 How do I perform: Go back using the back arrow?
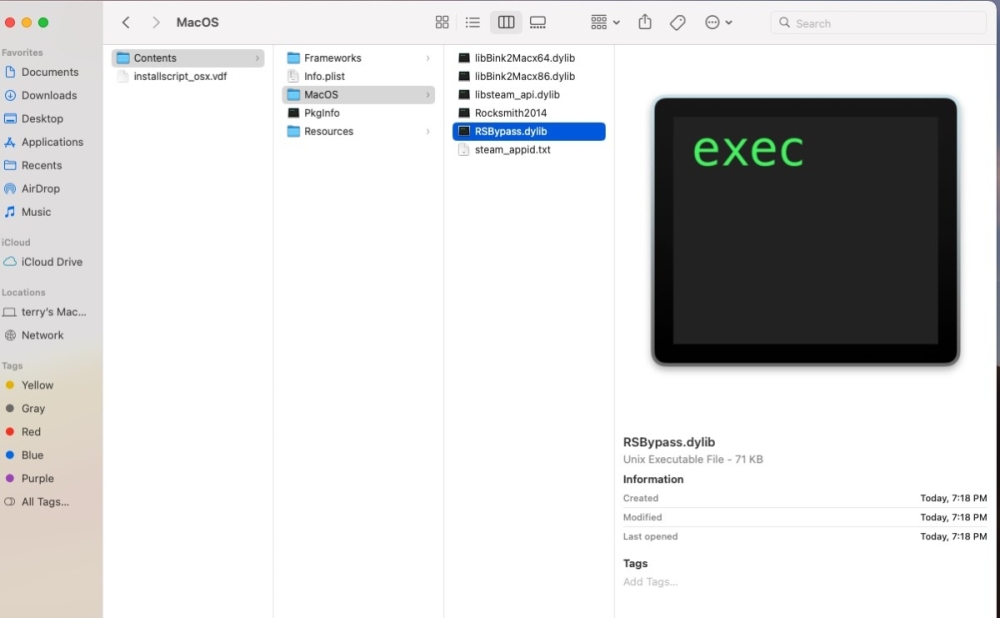tap(126, 22)
